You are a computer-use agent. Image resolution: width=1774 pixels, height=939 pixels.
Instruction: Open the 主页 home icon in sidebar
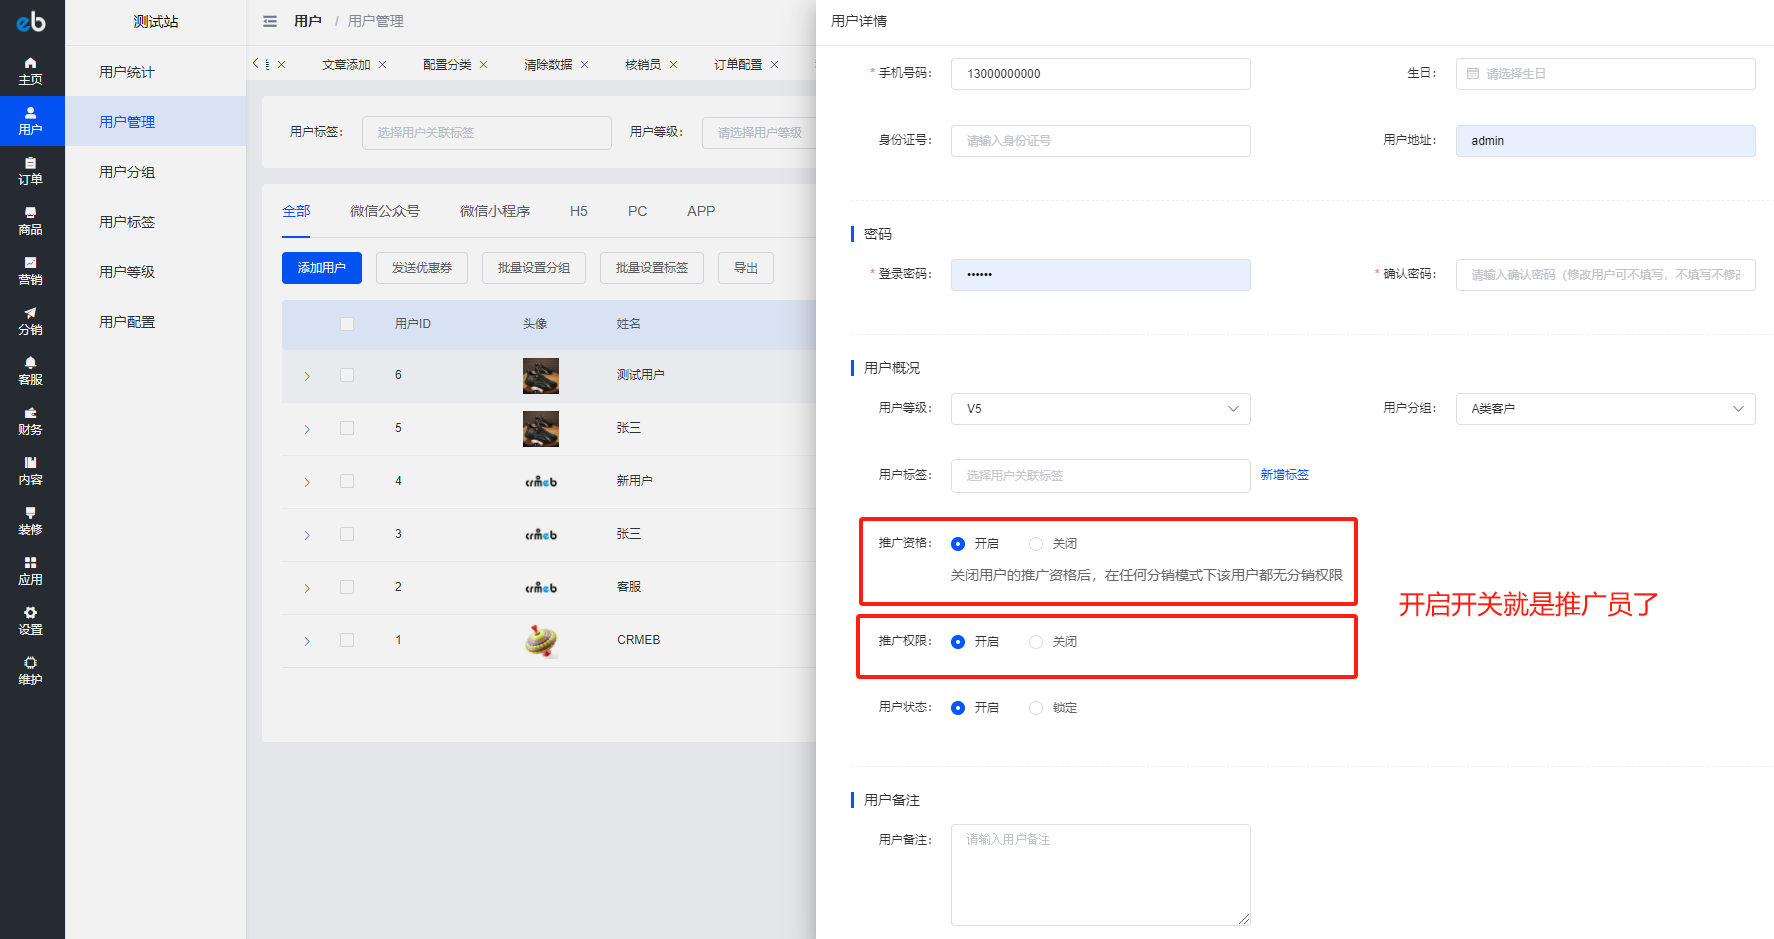pos(31,71)
